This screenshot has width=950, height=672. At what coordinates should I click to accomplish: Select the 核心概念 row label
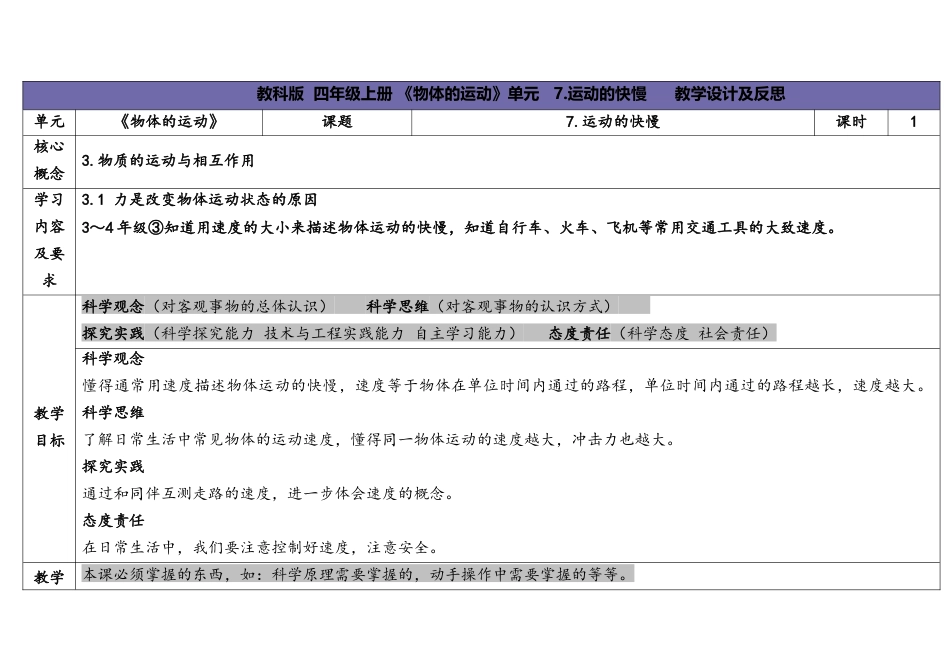coord(49,160)
